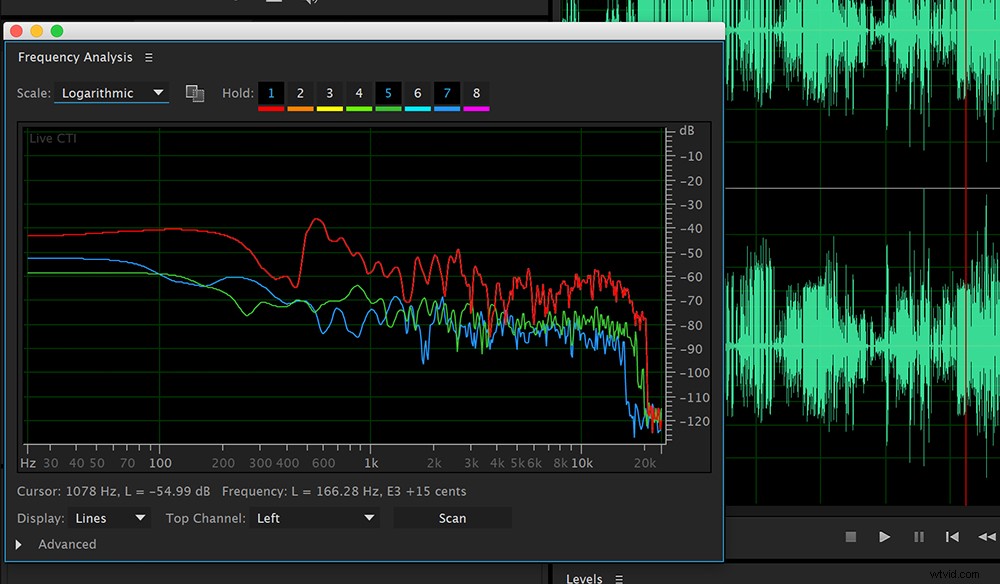Open the Frequency Analysis panel menu
The width and height of the screenshot is (1000, 584).
148,57
